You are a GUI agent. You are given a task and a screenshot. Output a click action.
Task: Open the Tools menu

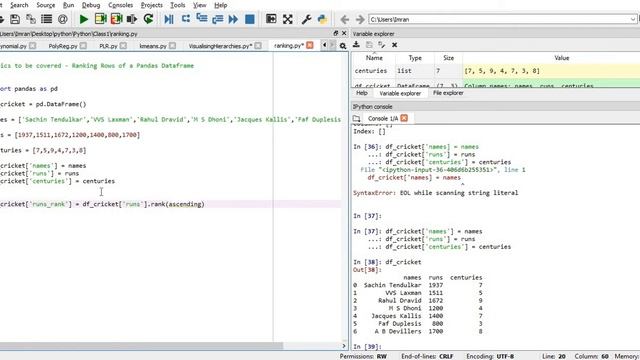(x=178, y=5)
